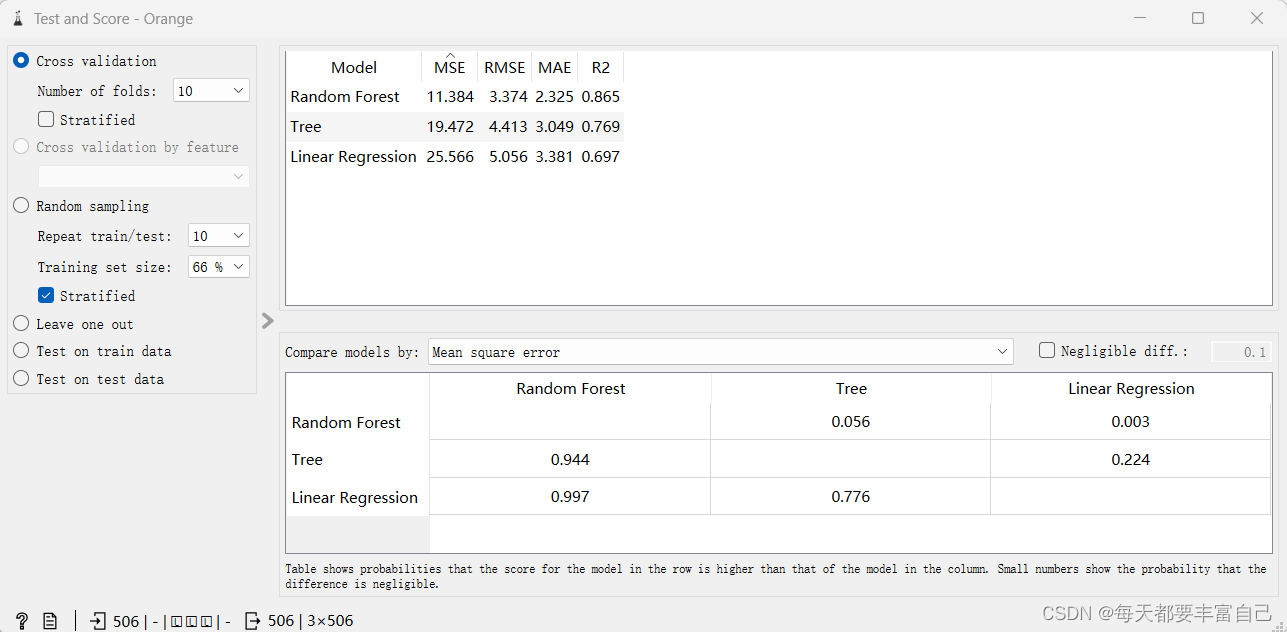Click comparison cell 0.056

click(851, 422)
